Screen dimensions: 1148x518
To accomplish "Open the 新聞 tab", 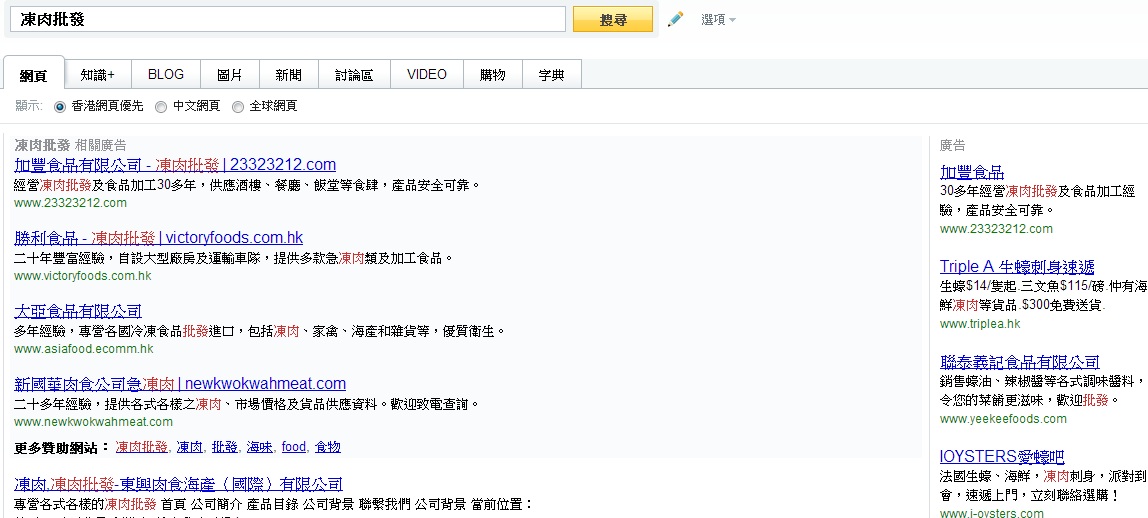I will 288,75.
